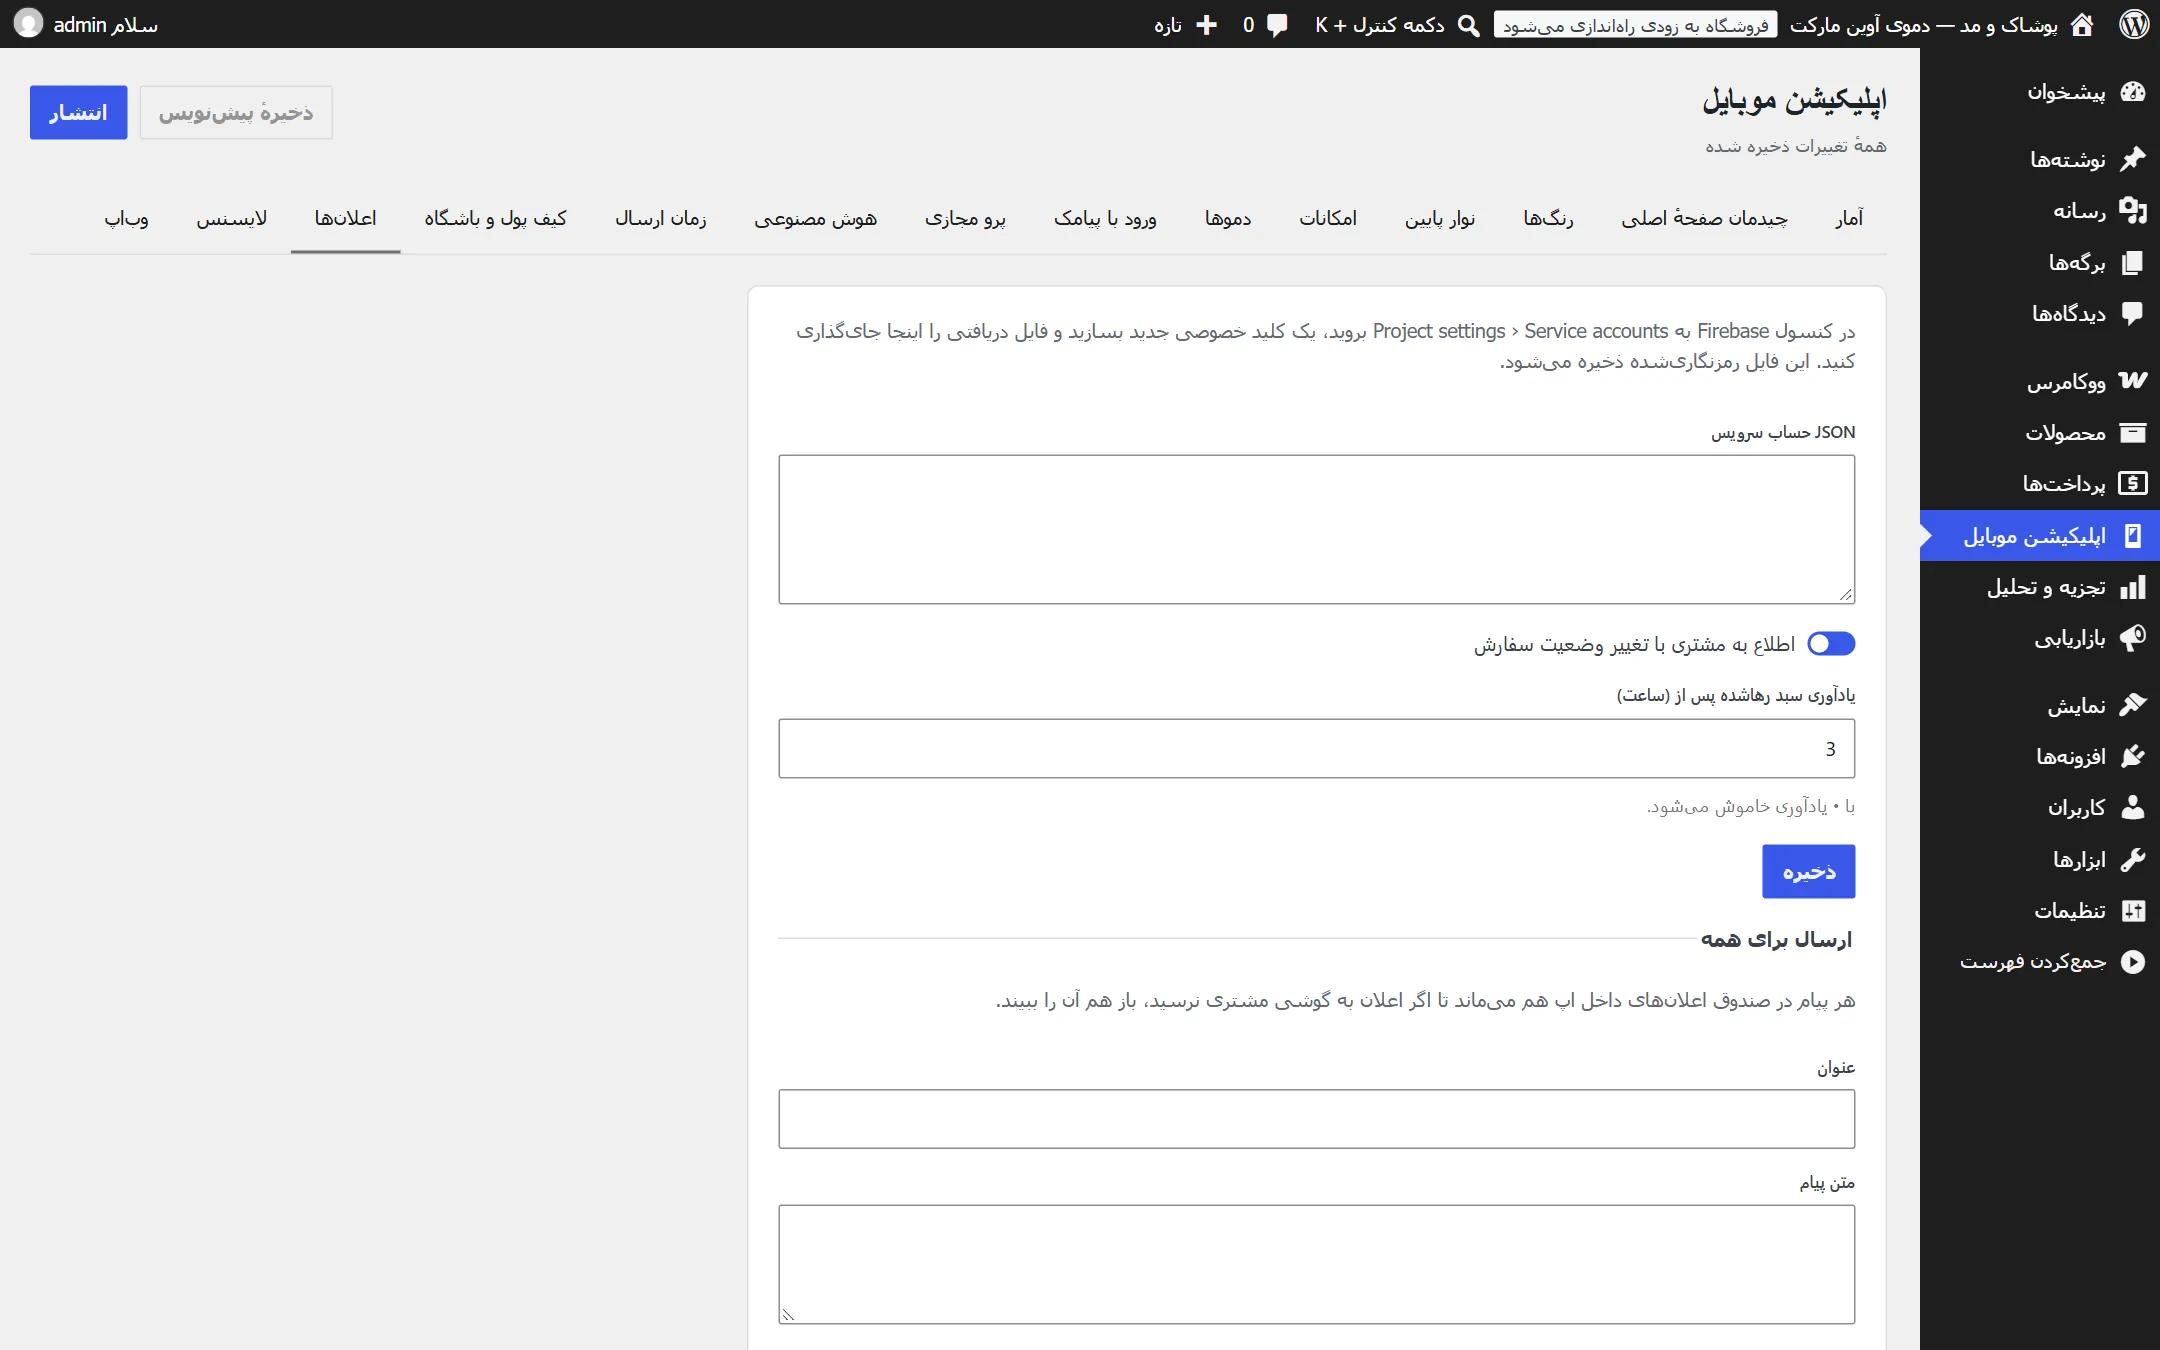Click the sliders icon for تنظیمات
This screenshot has height=1350, width=2160.
tap(2133, 910)
